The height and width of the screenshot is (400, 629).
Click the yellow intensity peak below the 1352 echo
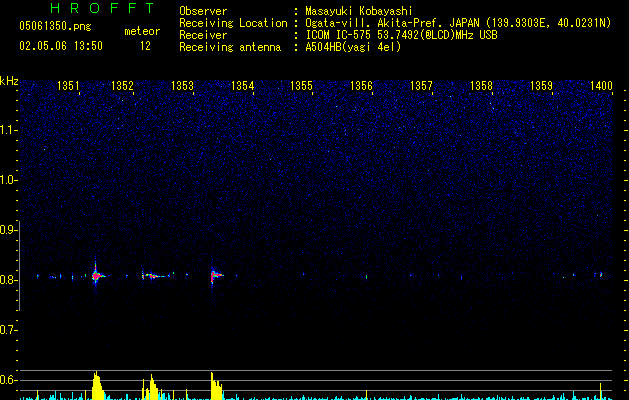(x=153, y=387)
